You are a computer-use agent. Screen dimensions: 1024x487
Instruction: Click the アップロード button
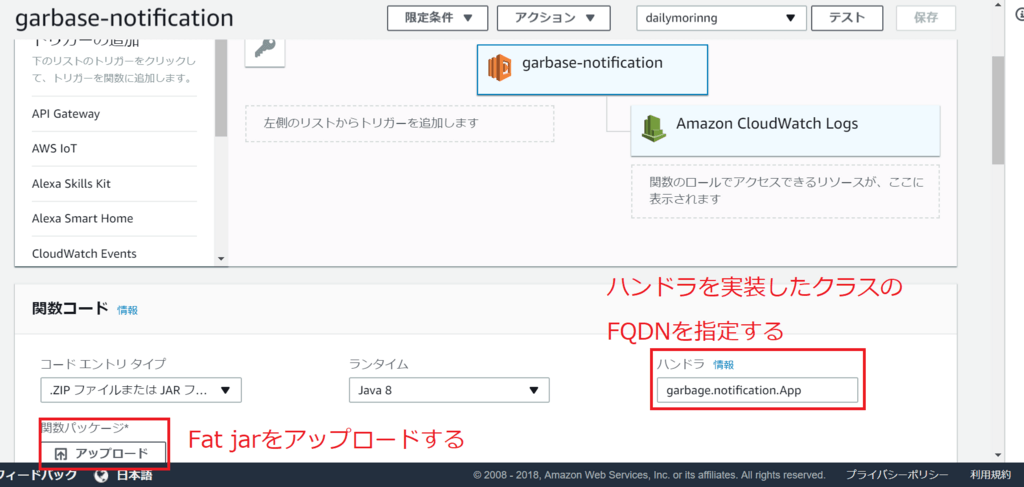coord(104,454)
